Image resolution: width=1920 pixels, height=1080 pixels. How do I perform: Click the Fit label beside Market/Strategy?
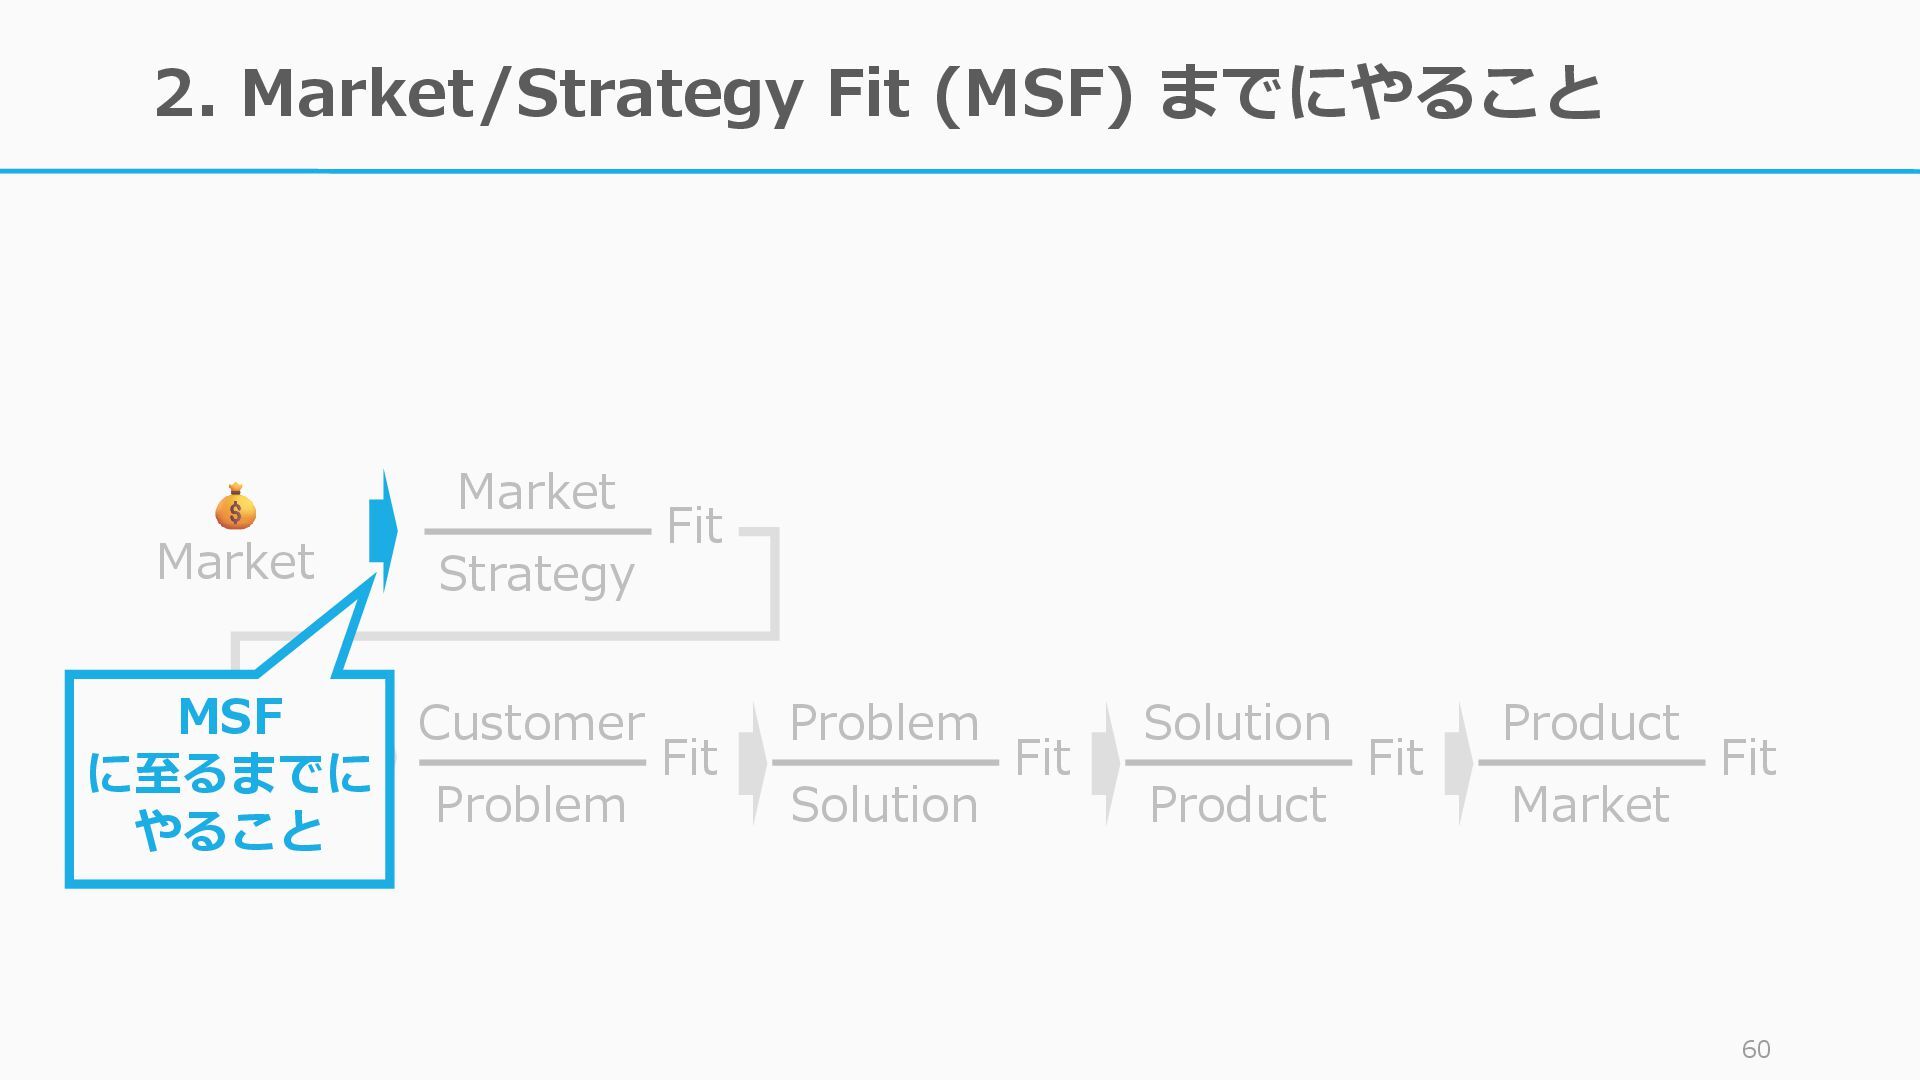tap(694, 526)
